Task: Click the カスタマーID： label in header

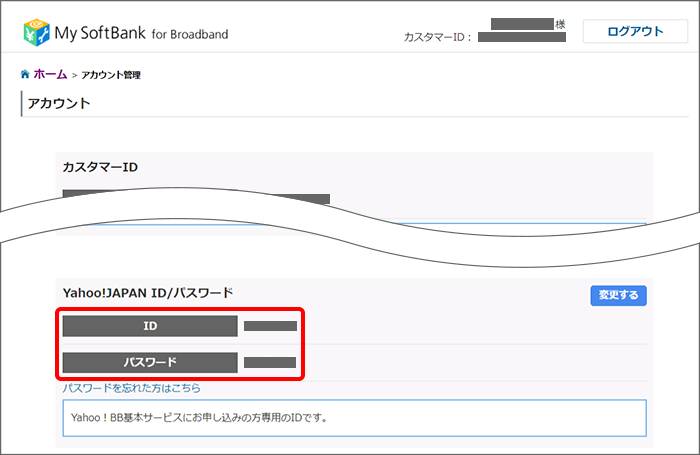Action: click(438, 37)
